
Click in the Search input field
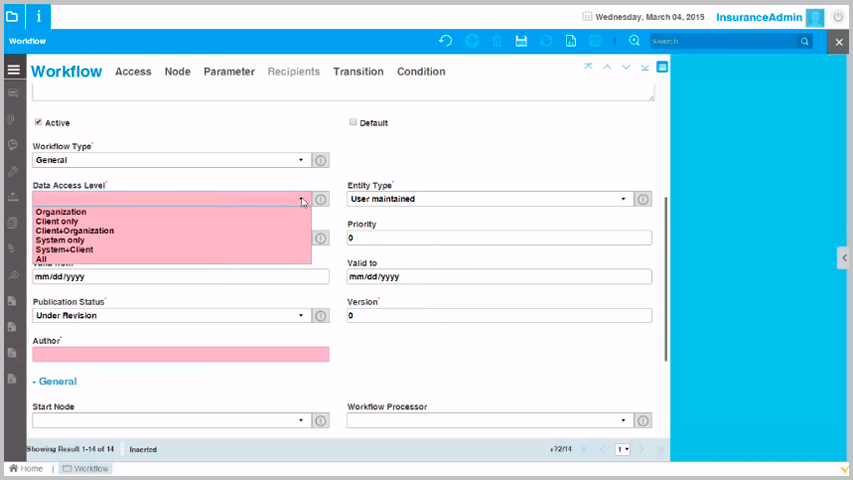(x=724, y=41)
